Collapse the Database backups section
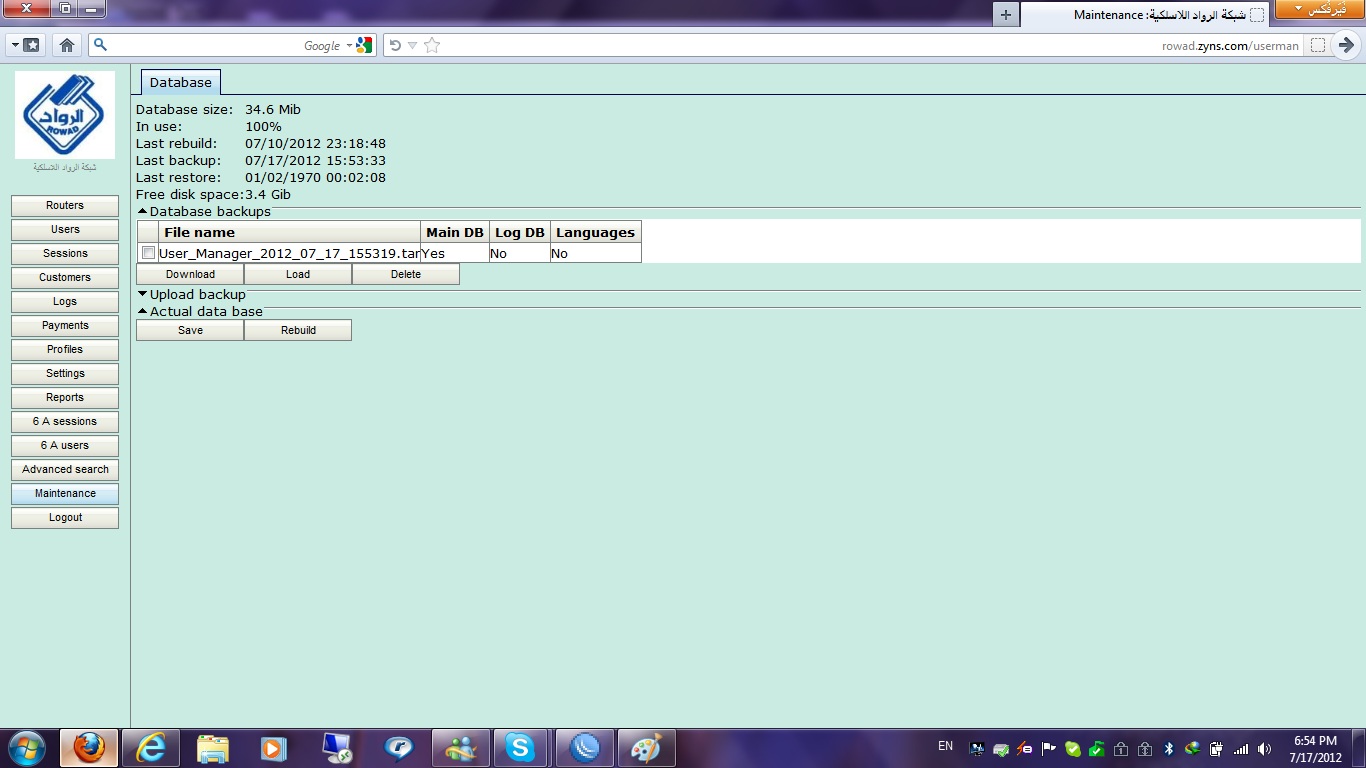 143,212
